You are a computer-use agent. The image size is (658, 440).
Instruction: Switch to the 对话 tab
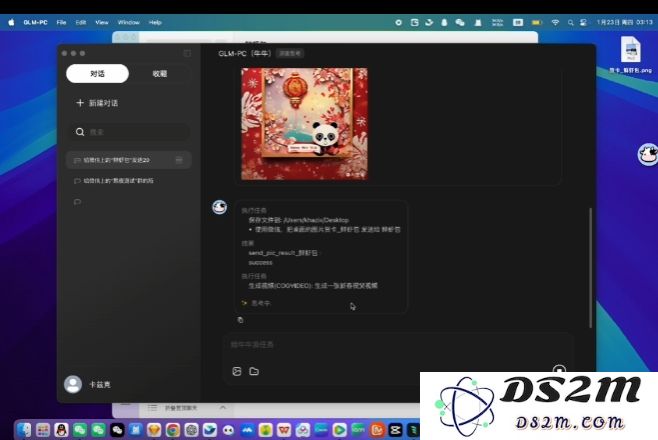point(97,74)
